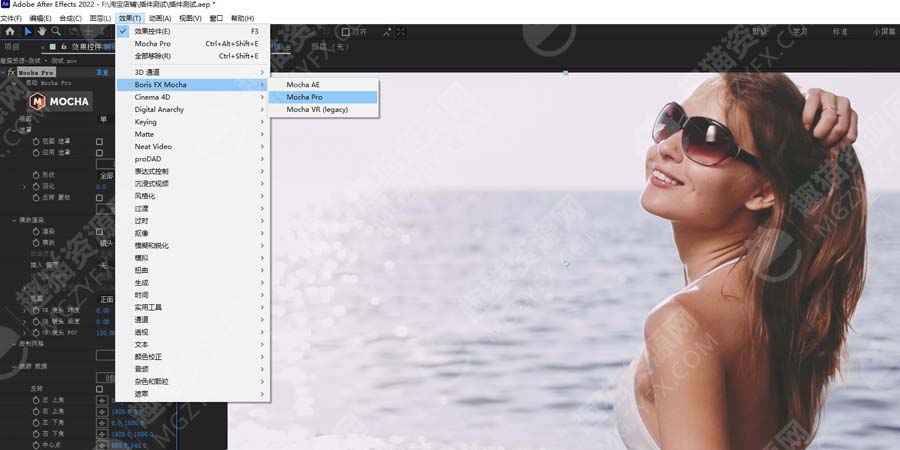Viewport: 900px width, 450px height.
Task: Click the snapping options icon beside 对齐
Action: pyautogui.click(x=387, y=32)
